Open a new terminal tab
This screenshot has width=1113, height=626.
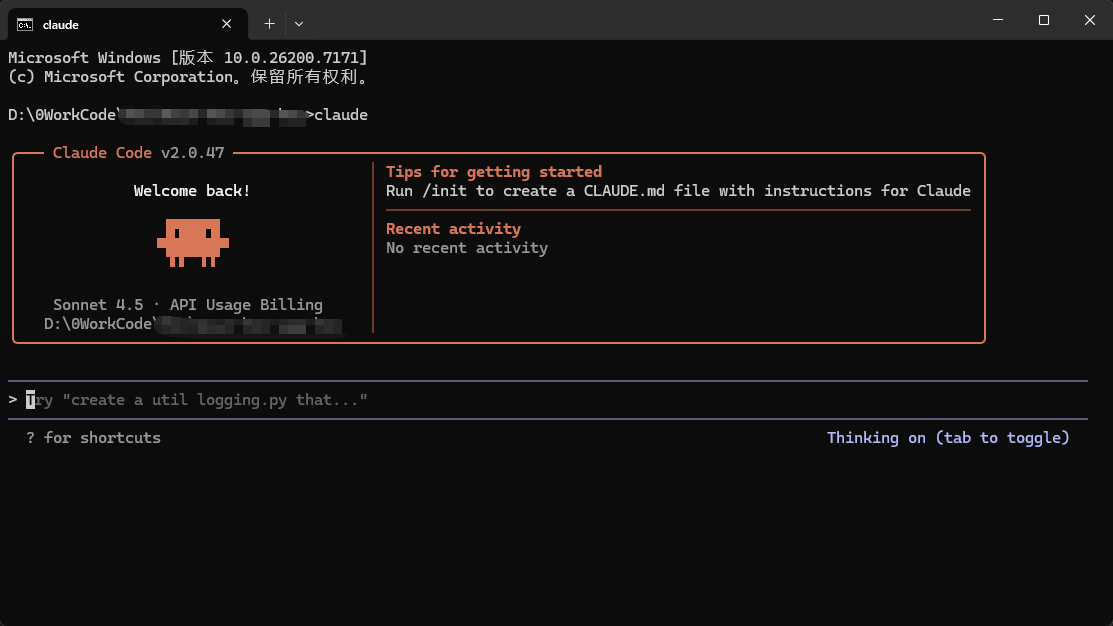click(x=269, y=24)
